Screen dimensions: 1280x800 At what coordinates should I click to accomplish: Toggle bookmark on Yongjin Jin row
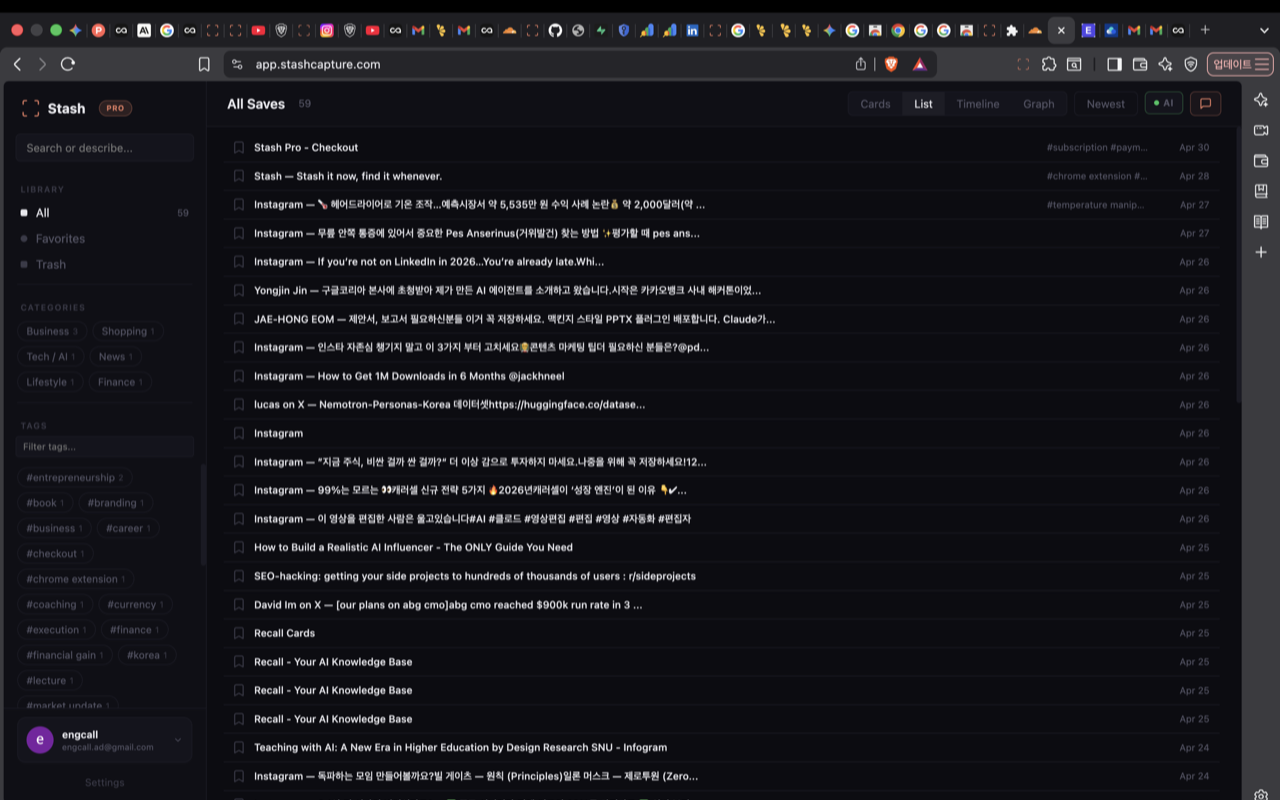pos(239,290)
